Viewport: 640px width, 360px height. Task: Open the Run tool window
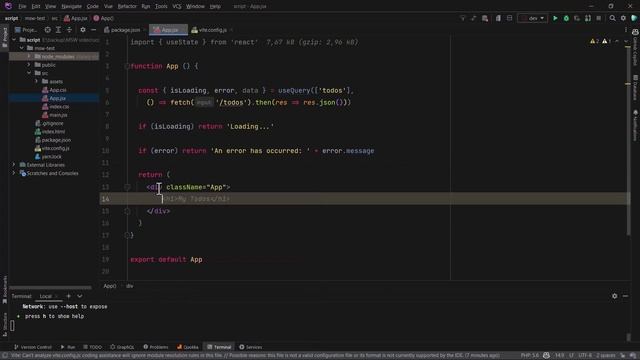(68, 347)
